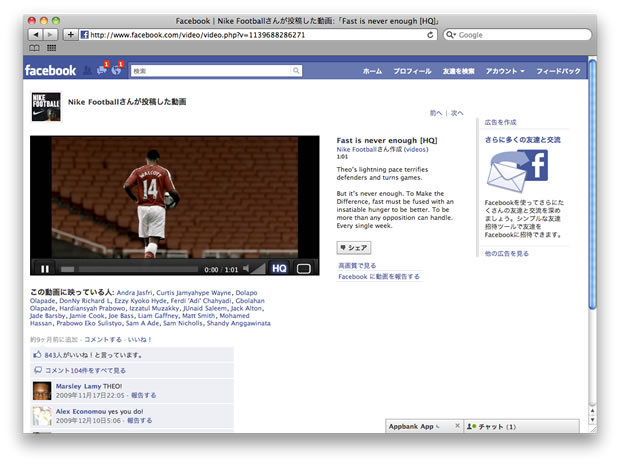Open Facebook messages icon with badge
Image resolution: width=620 pixels, height=465 pixels.
pos(102,70)
